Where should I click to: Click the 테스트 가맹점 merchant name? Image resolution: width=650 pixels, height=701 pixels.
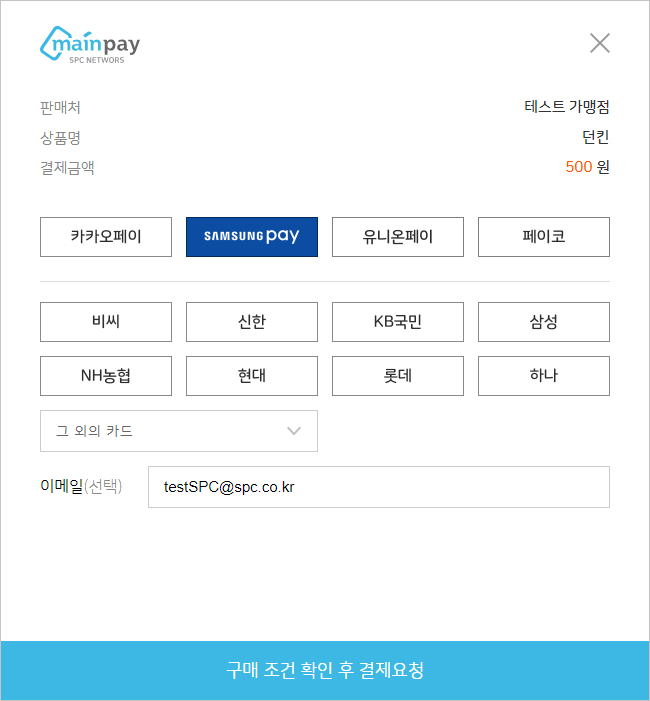567,107
